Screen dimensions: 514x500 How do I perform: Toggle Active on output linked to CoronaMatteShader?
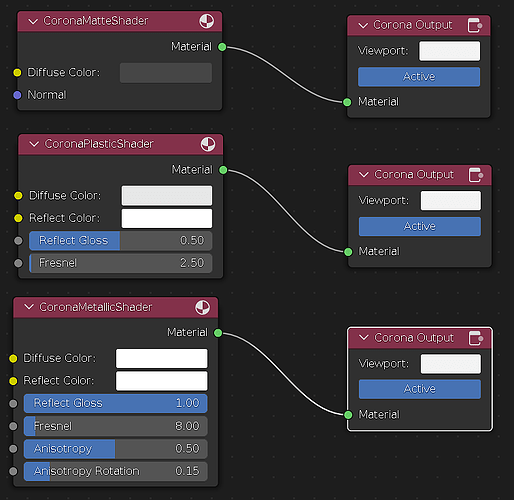(x=419, y=77)
